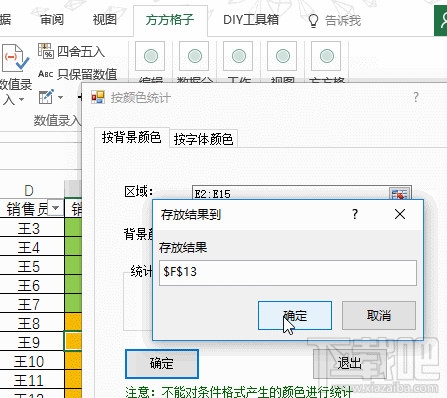Screen dimensions: 447x398
Task: Click 只保留数值 in the ribbon
Action: pyautogui.click(x=77, y=74)
